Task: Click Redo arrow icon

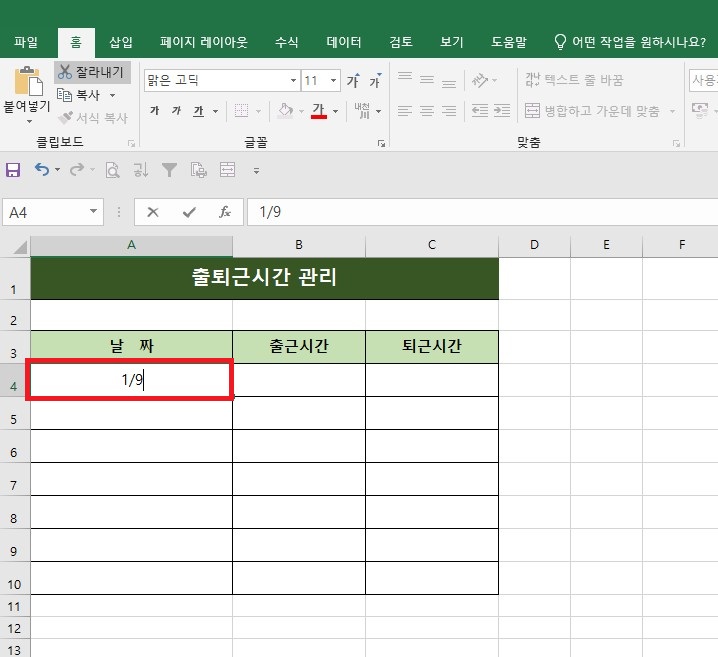Action: (x=77, y=170)
